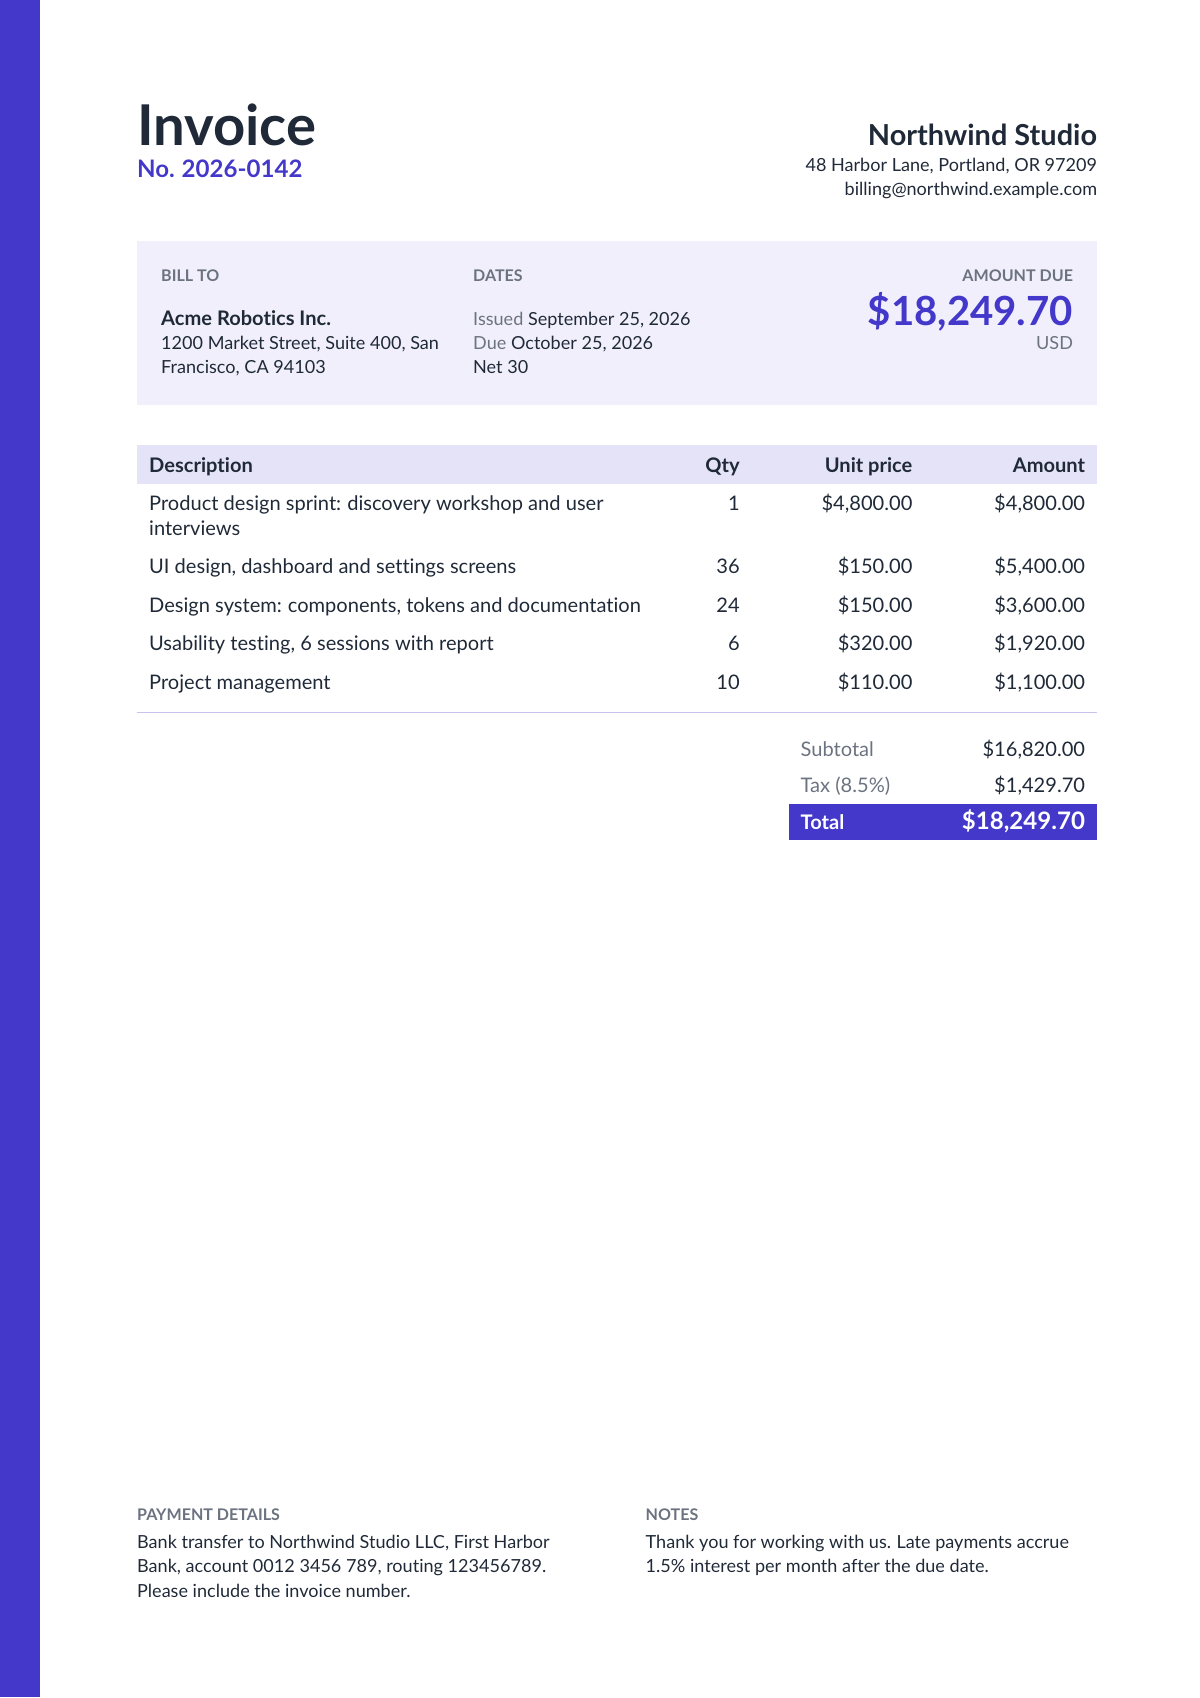Click the BILL TO label

190,275
